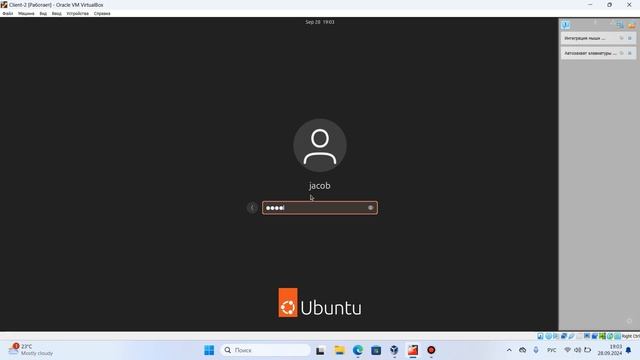Click the optical disk status icon
Image resolution: width=640 pixels, height=360 pixels.
(548, 336)
